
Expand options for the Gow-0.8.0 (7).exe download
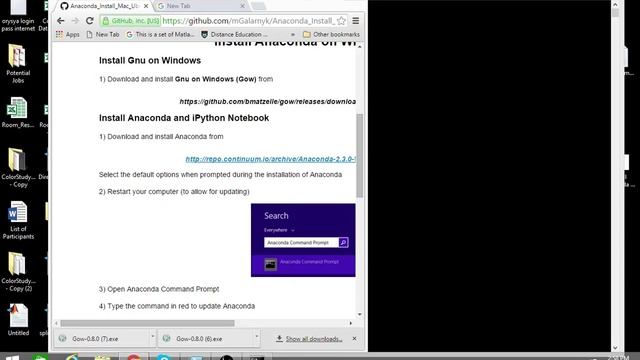(153, 337)
